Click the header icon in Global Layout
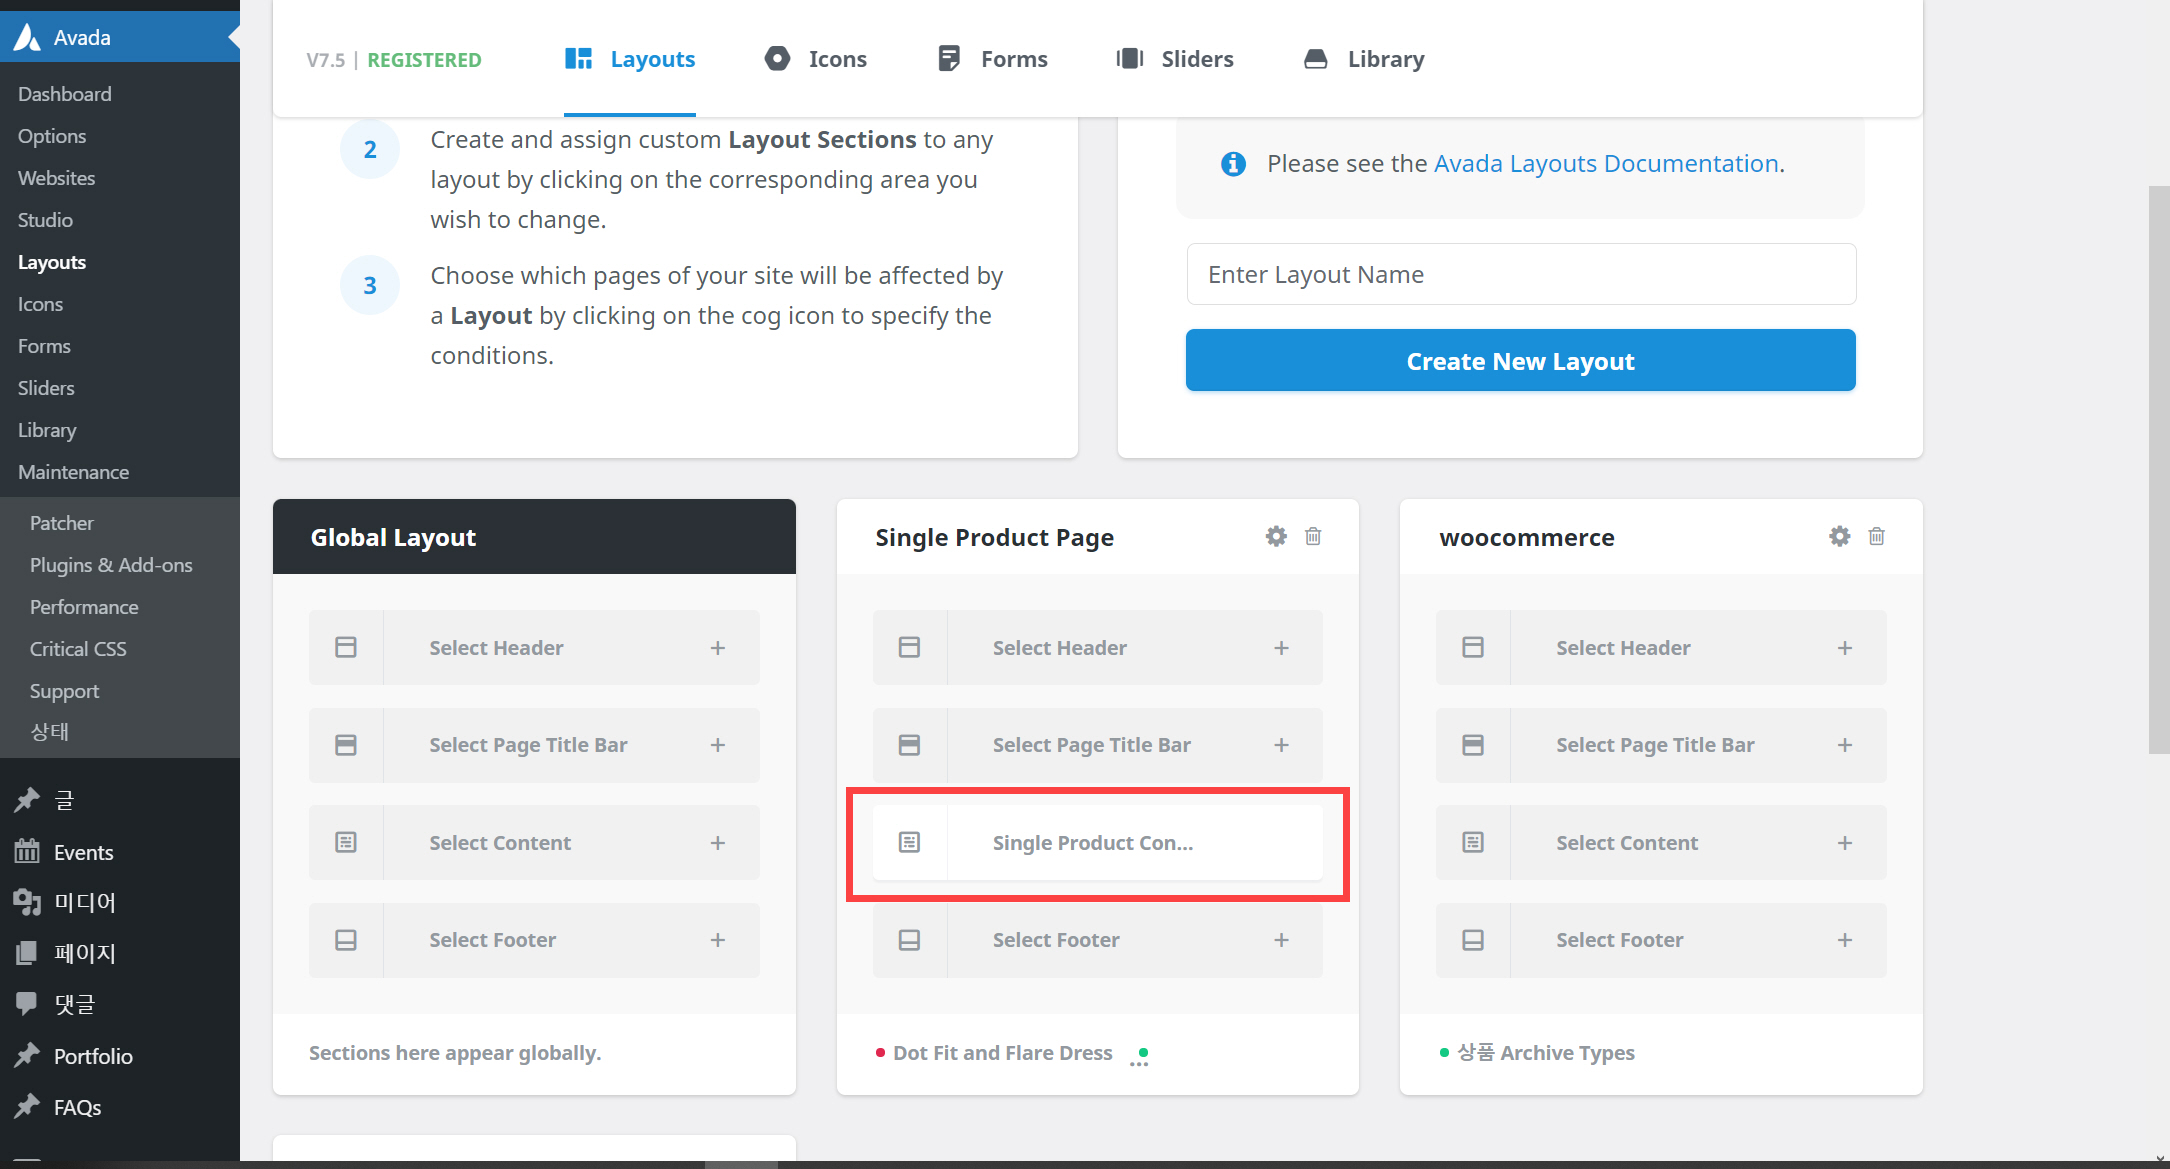Image resolution: width=2170 pixels, height=1169 pixels. tap(346, 647)
